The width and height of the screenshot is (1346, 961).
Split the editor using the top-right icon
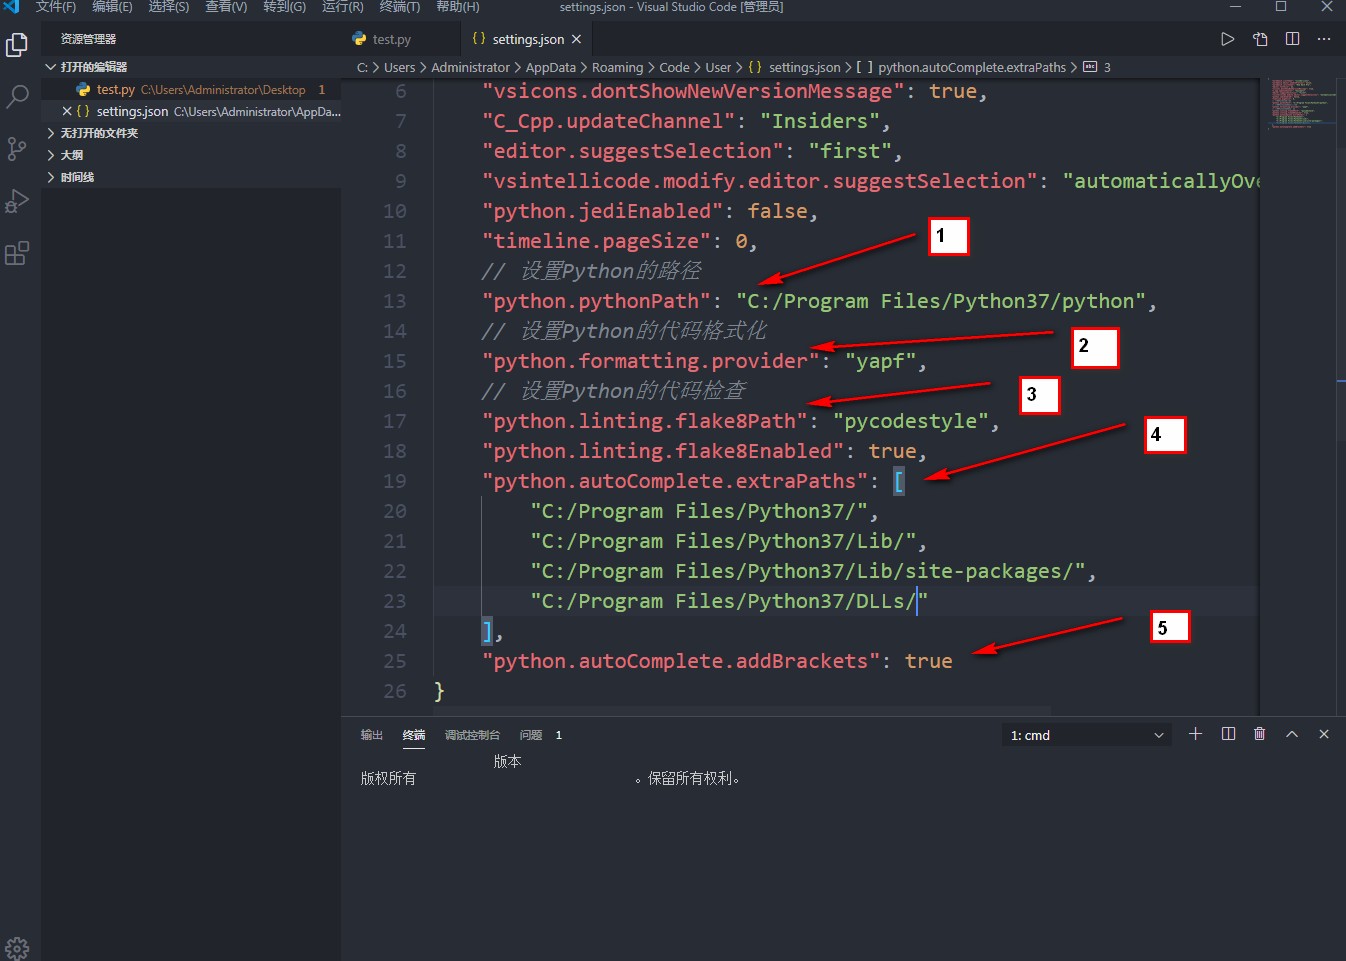coord(1291,38)
